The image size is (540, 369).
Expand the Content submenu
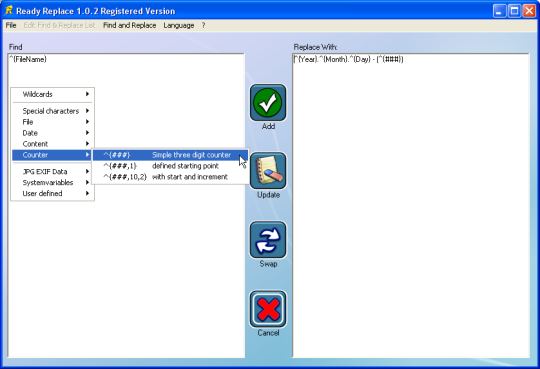(x=52, y=144)
